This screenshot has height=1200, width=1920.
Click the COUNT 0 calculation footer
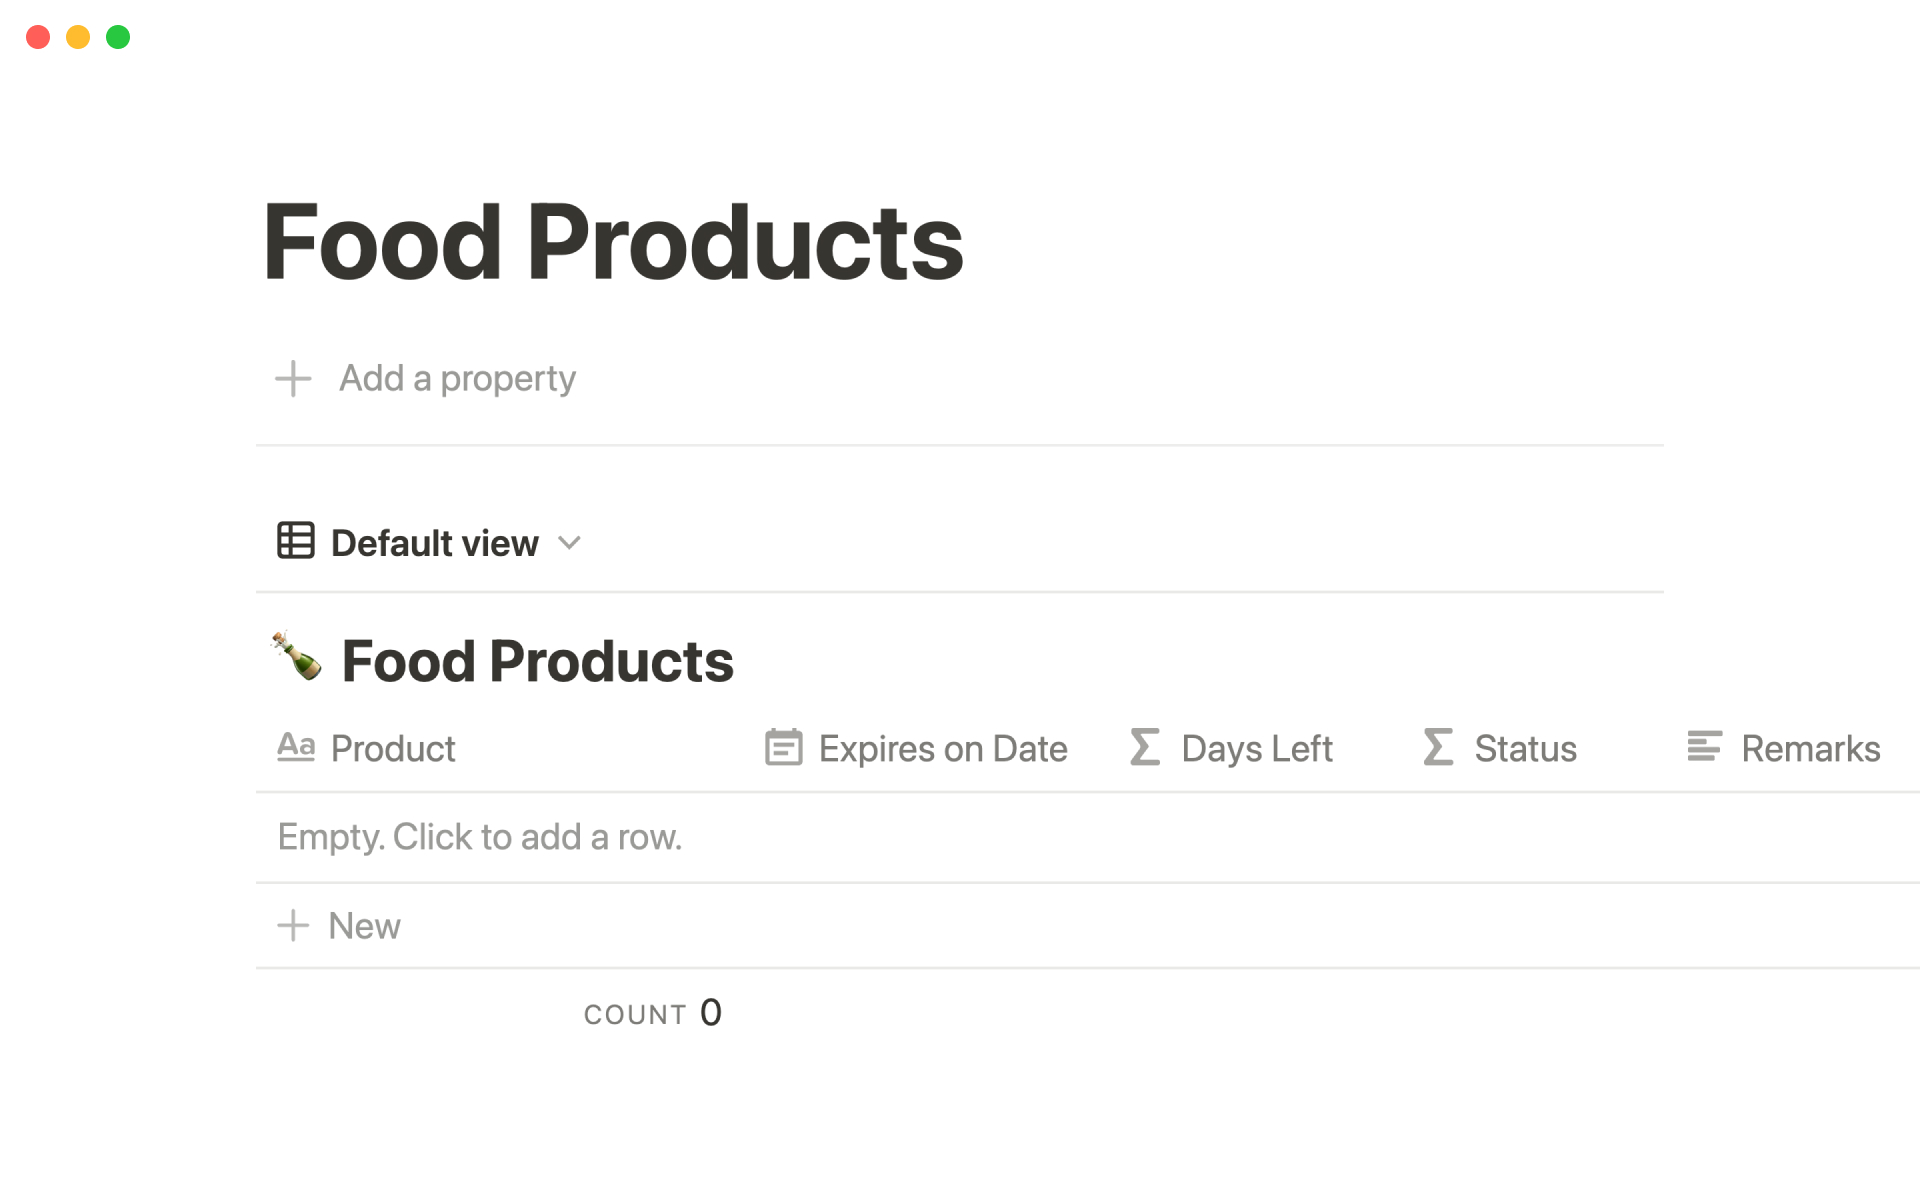pyautogui.click(x=652, y=1014)
